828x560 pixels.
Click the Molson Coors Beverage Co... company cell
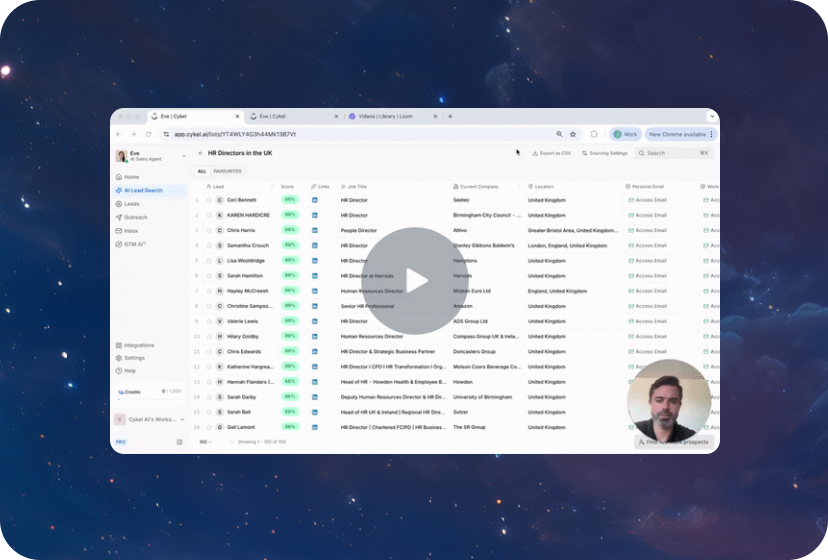click(486, 367)
